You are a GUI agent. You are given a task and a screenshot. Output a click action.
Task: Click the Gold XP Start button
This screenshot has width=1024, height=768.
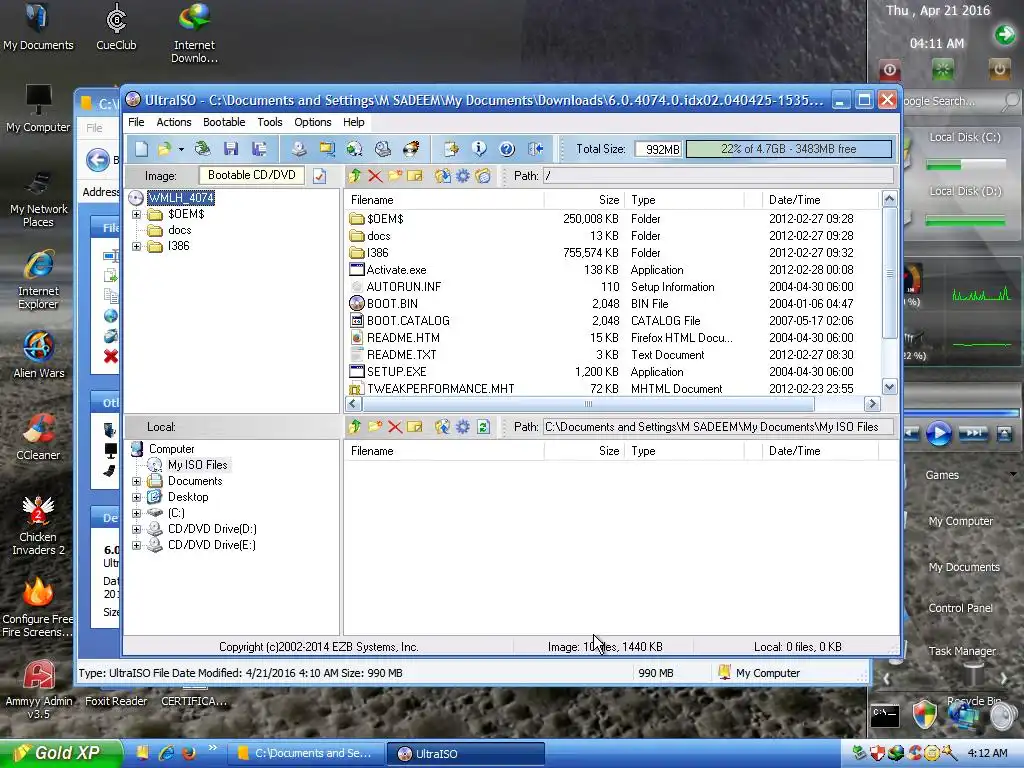pyautogui.click(x=61, y=753)
